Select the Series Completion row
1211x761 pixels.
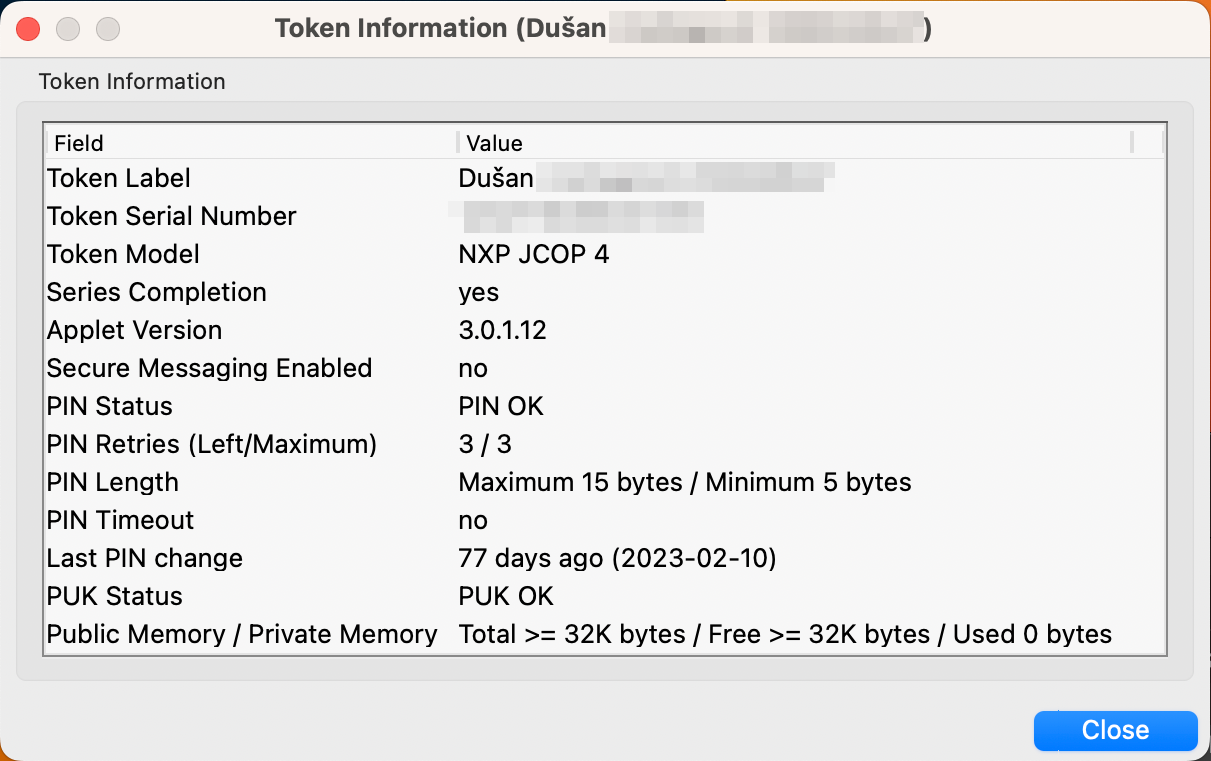(300, 292)
